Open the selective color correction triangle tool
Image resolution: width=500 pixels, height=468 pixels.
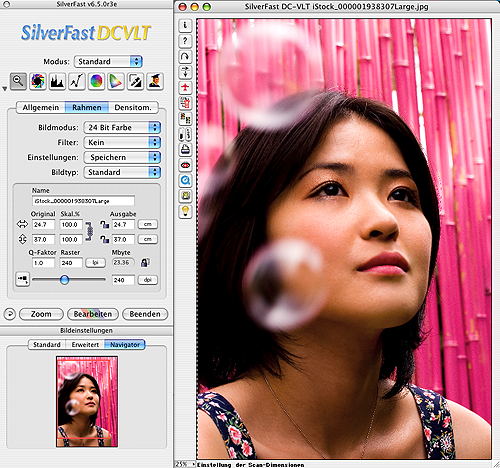click(116, 81)
